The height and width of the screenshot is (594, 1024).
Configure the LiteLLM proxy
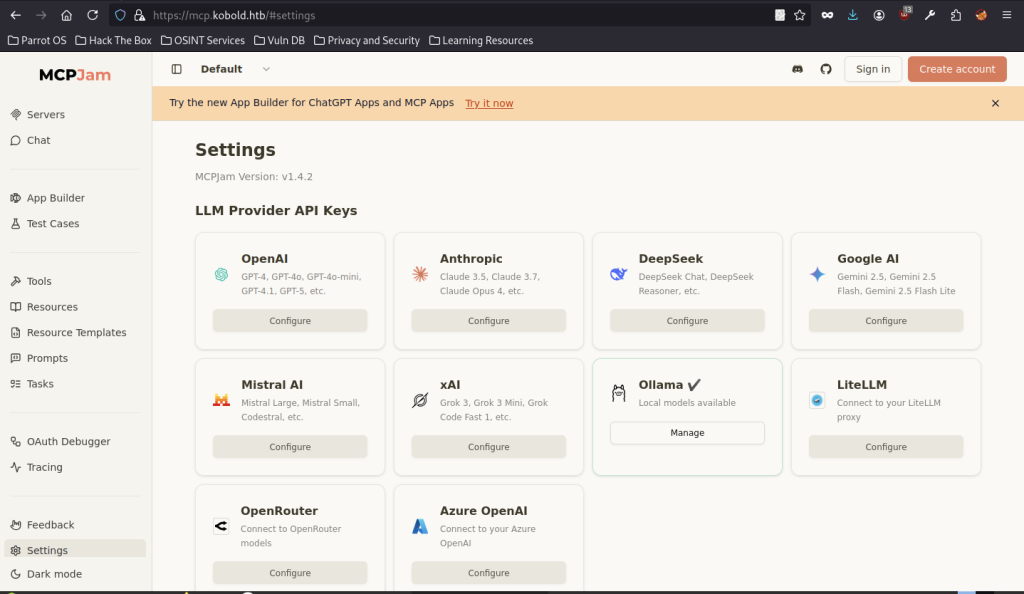(886, 446)
